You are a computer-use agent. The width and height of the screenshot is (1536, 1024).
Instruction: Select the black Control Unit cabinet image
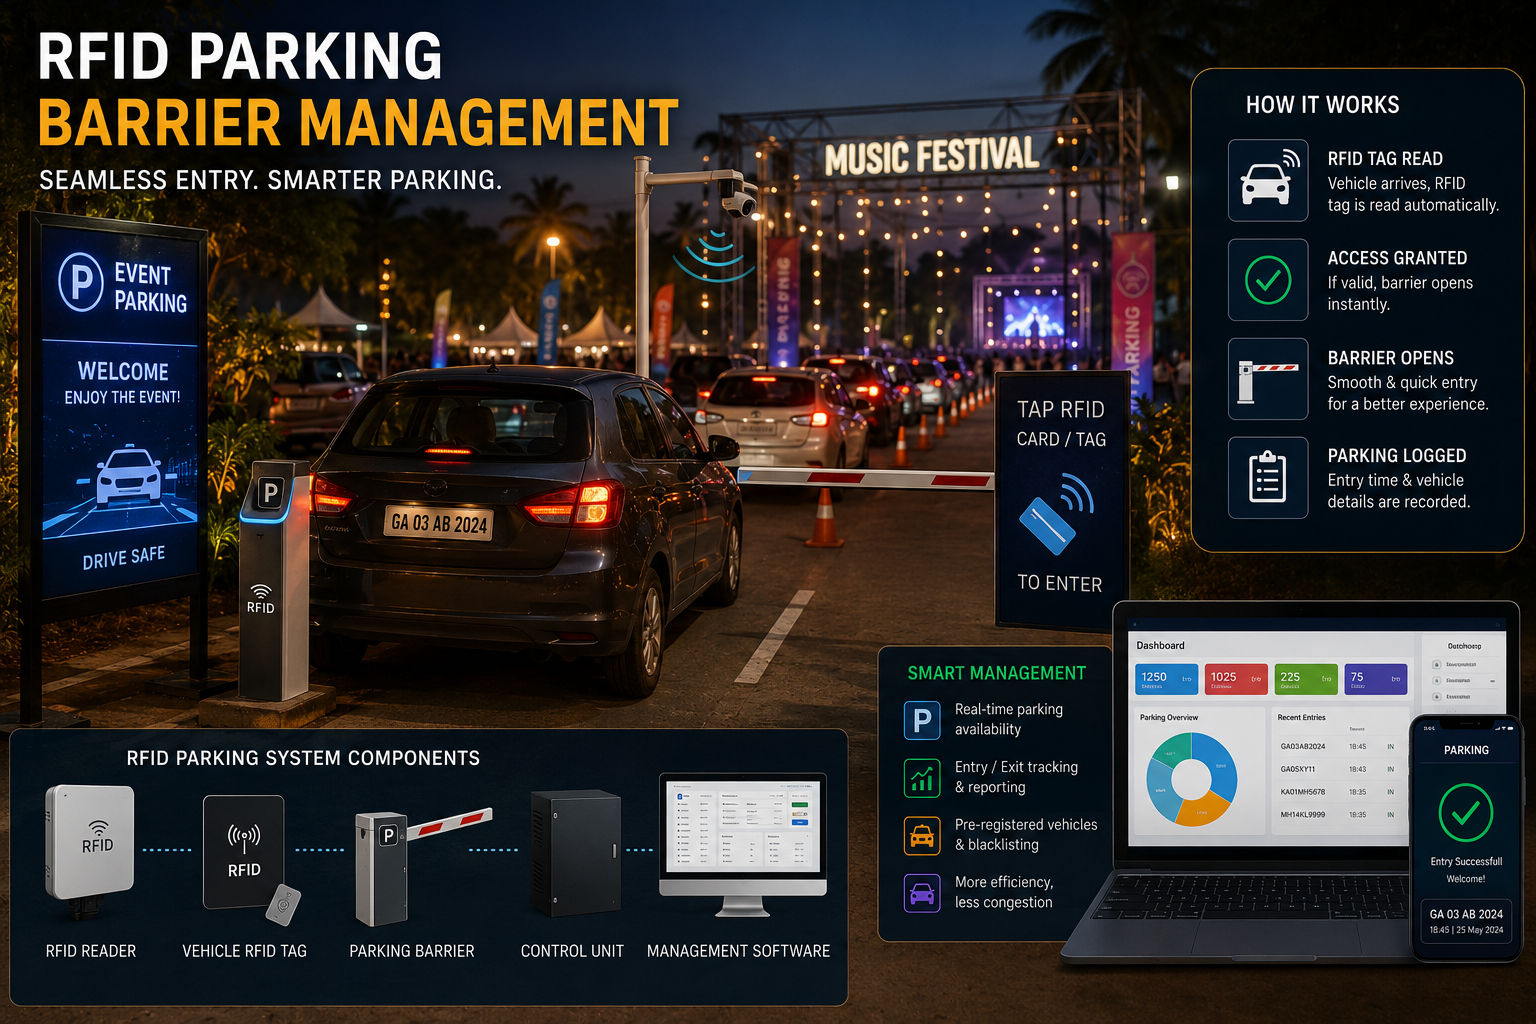[x=575, y=853]
